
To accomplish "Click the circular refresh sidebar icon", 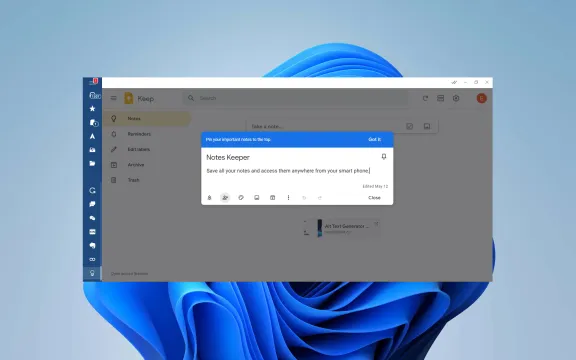I will [x=93, y=190].
